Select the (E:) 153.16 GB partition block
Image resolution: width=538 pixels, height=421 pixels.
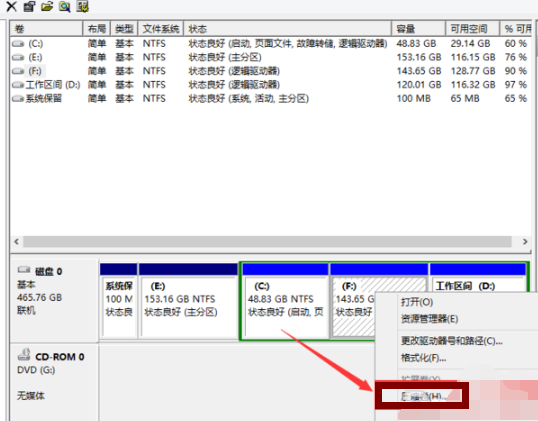[188, 301]
